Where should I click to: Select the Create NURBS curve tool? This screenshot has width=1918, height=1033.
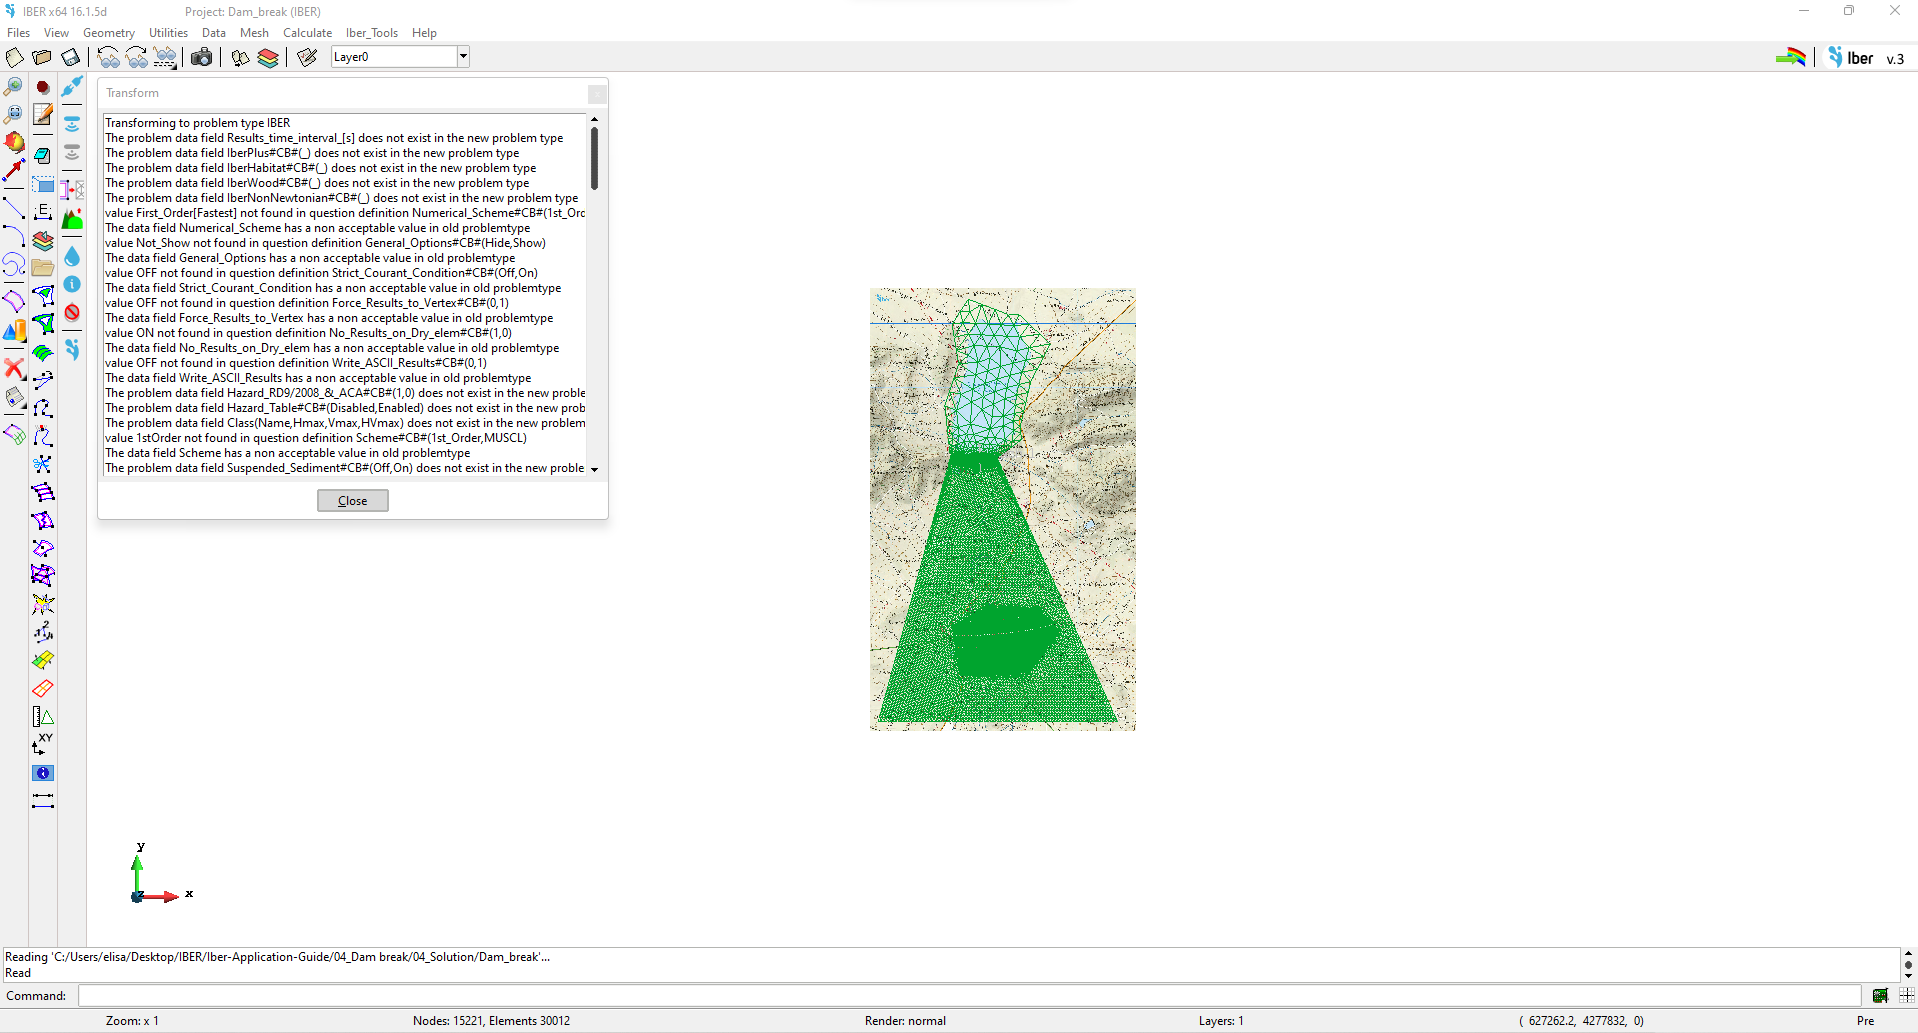tap(14, 264)
